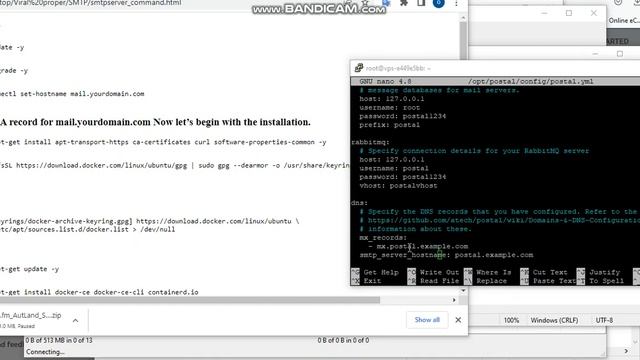This screenshot has width=640, height=360.
Task: Click UTF-8 encoding in Notepad status bar
Action: pyautogui.click(x=604, y=320)
